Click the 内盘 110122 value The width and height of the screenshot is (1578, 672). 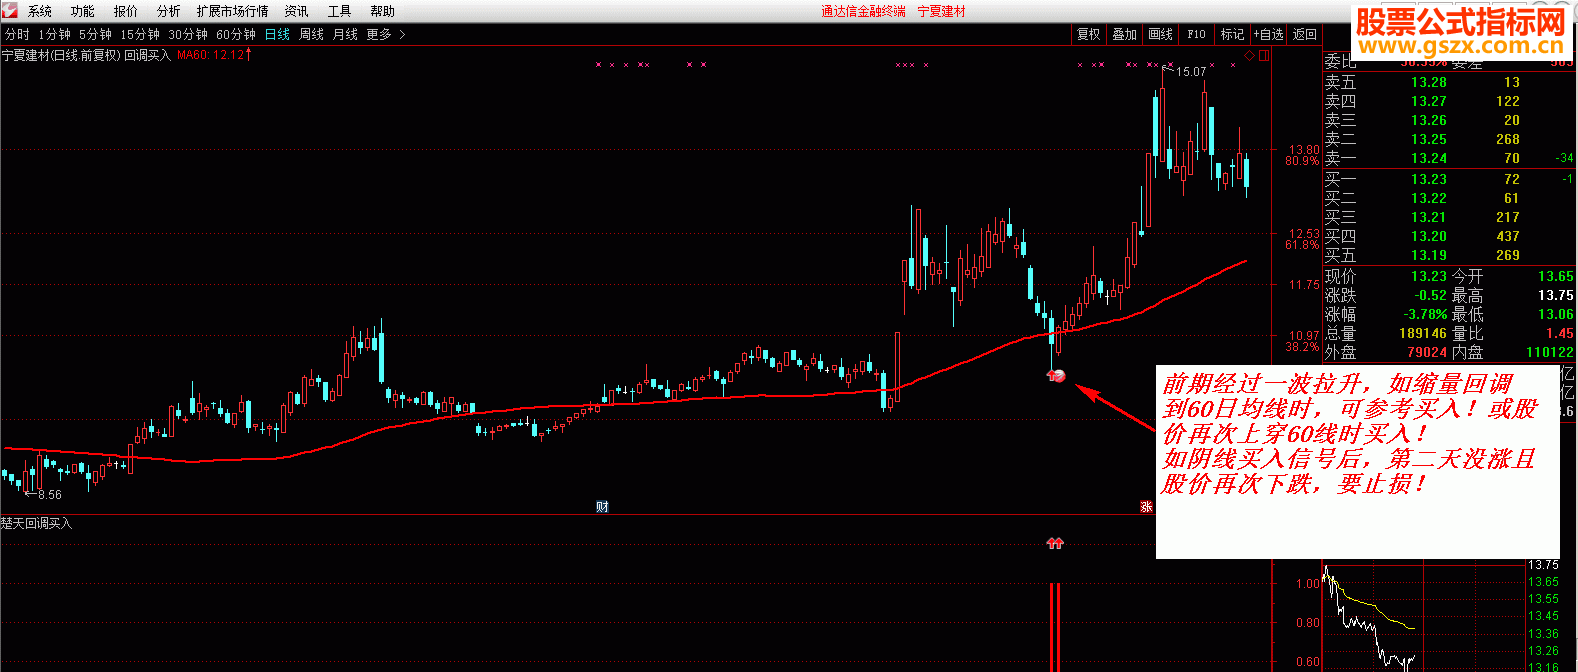pyautogui.click(x=1549, y=352)
